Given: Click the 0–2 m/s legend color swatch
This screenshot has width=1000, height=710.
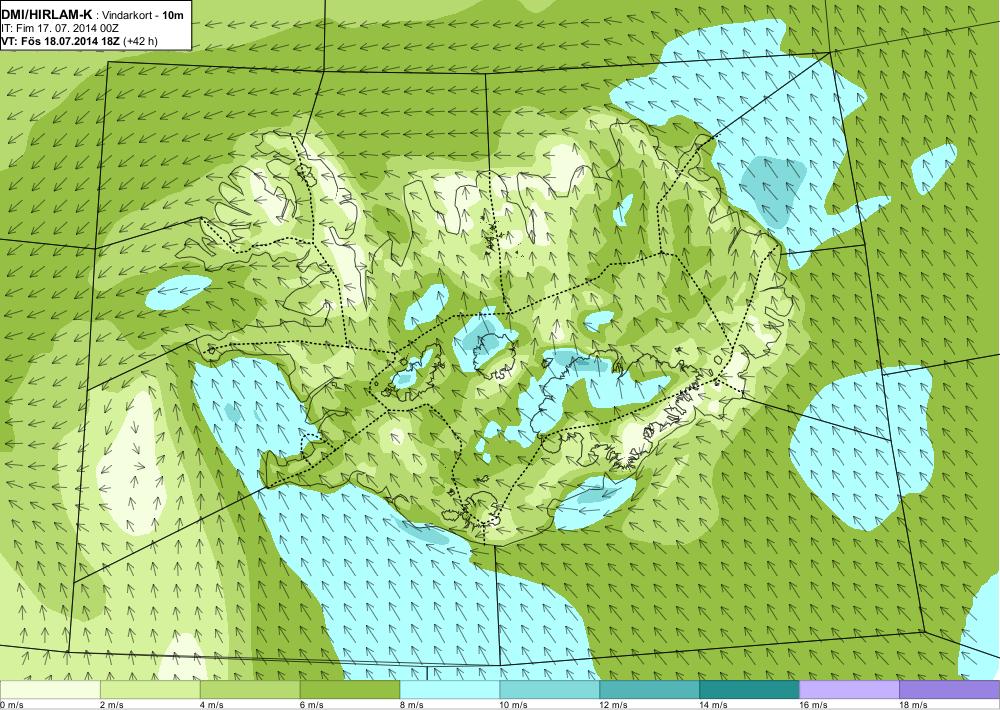Looking at the screenshot, I should [x=50, y=690].
